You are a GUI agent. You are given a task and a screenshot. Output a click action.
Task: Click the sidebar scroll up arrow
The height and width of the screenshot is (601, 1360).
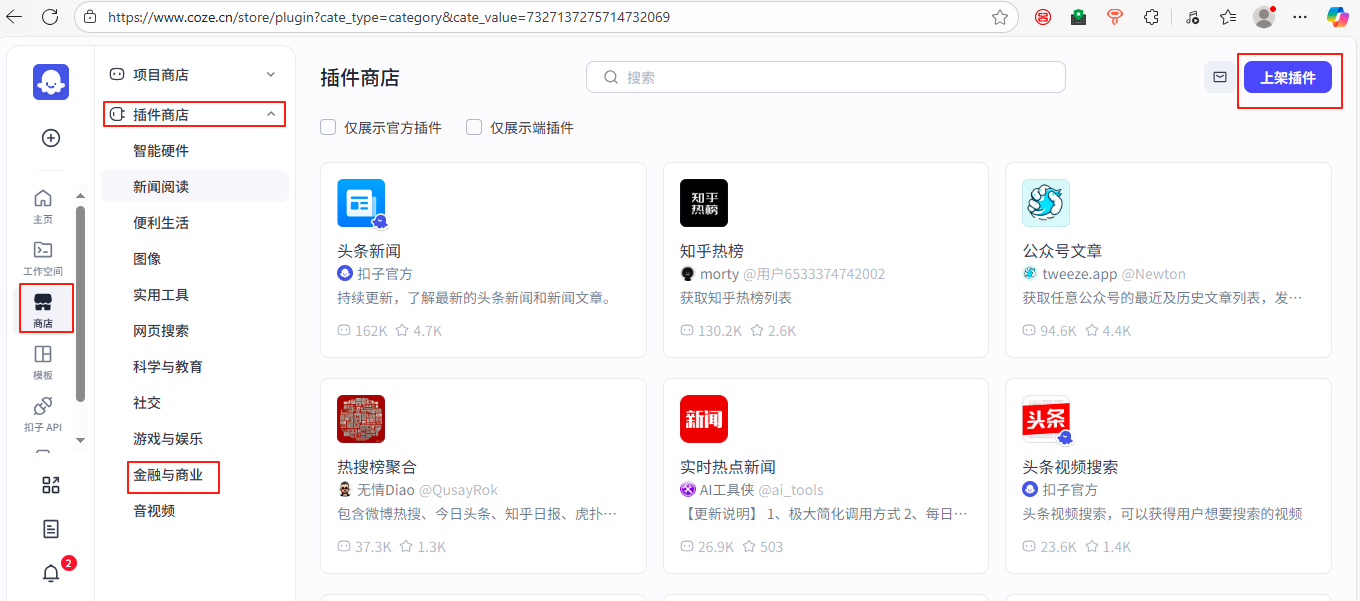81,195
